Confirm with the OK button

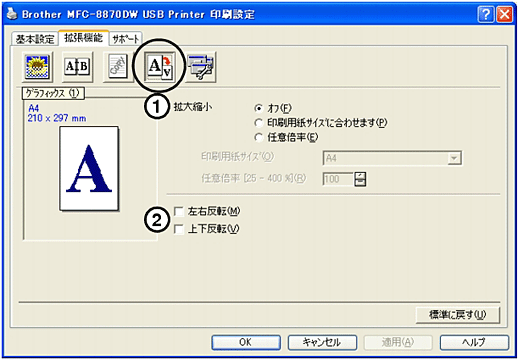(246, 342)
